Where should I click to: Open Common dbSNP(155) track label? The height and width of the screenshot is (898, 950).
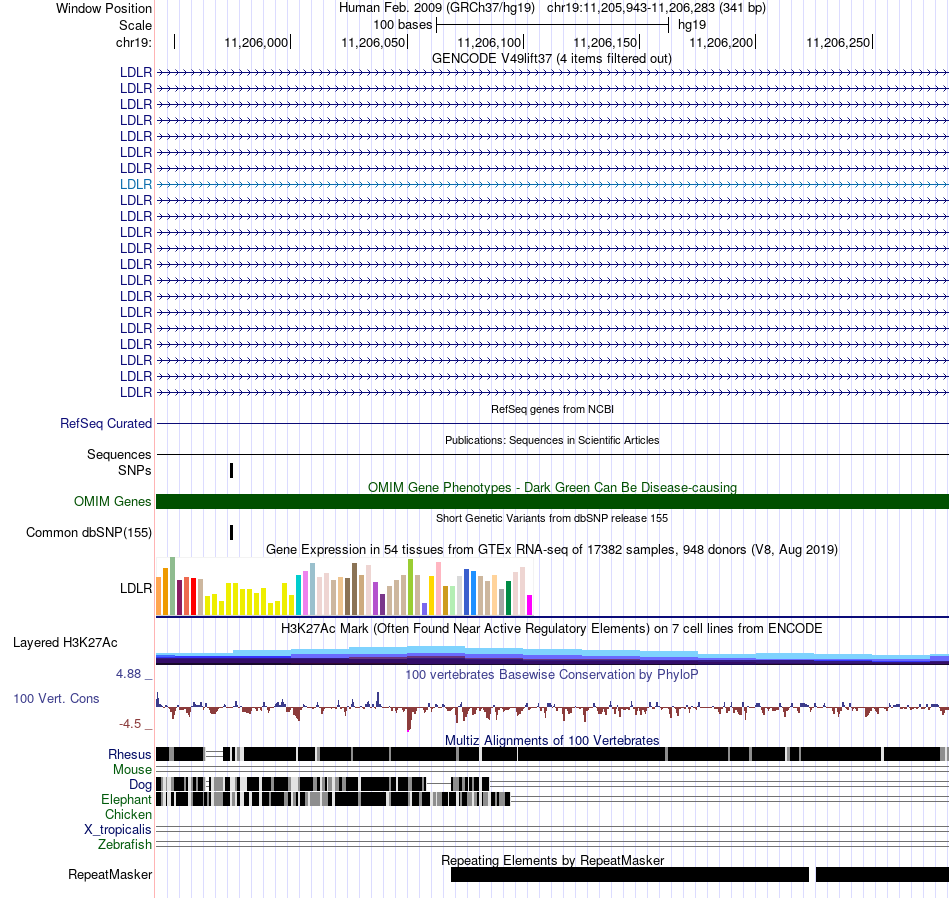pos(89,533)
